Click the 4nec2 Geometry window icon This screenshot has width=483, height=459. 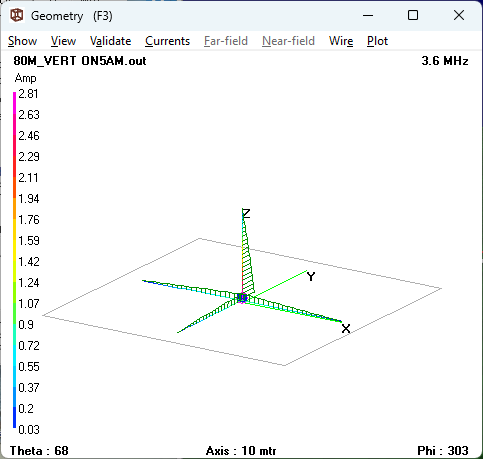coord(17,15)
